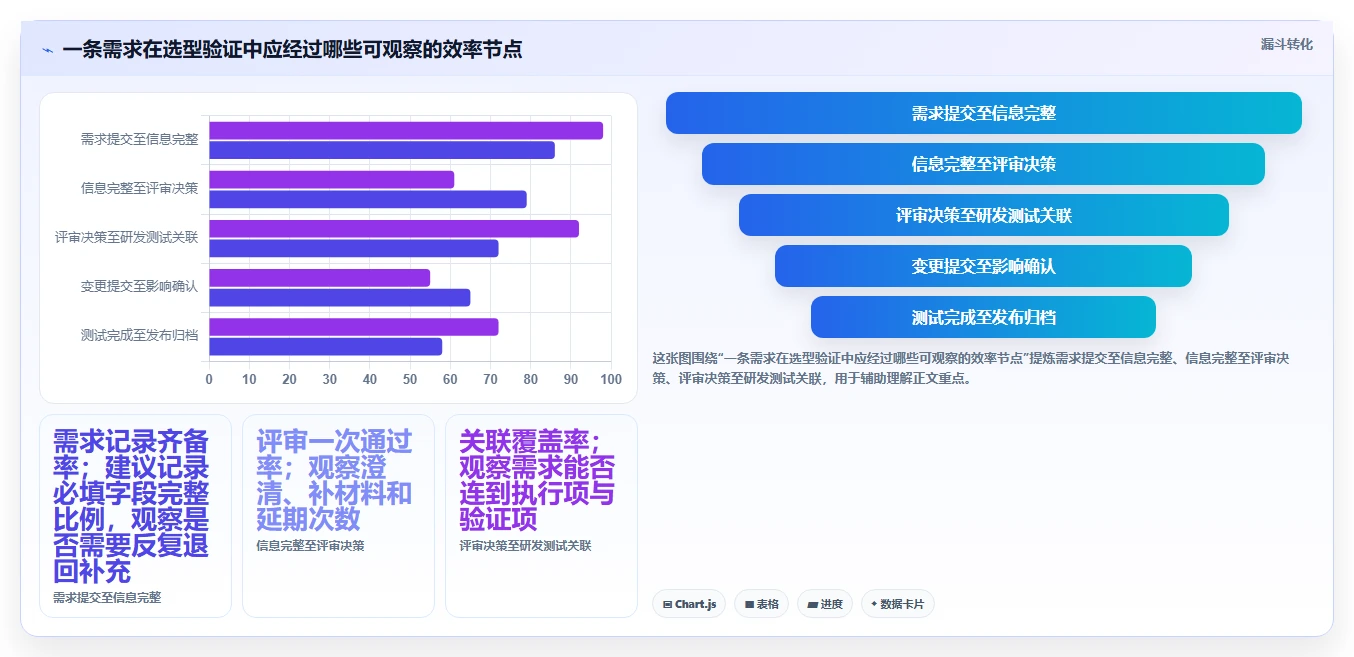
Task: Click the blue bar for 评审决策至研发测试关联
Action: click(x=354, y=248)
